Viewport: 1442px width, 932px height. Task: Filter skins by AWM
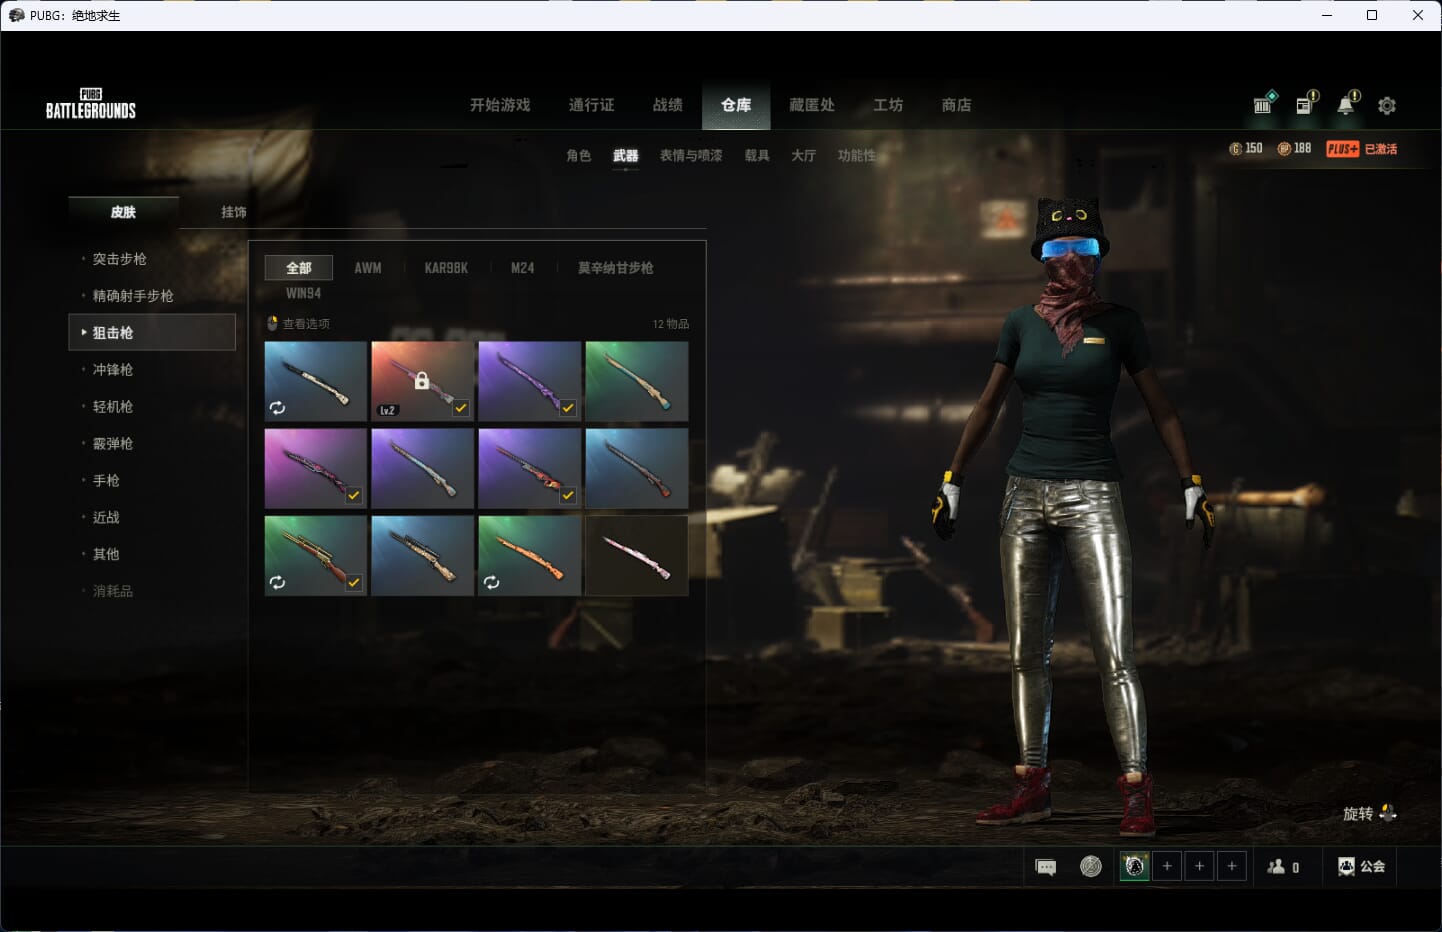point(368,268)
